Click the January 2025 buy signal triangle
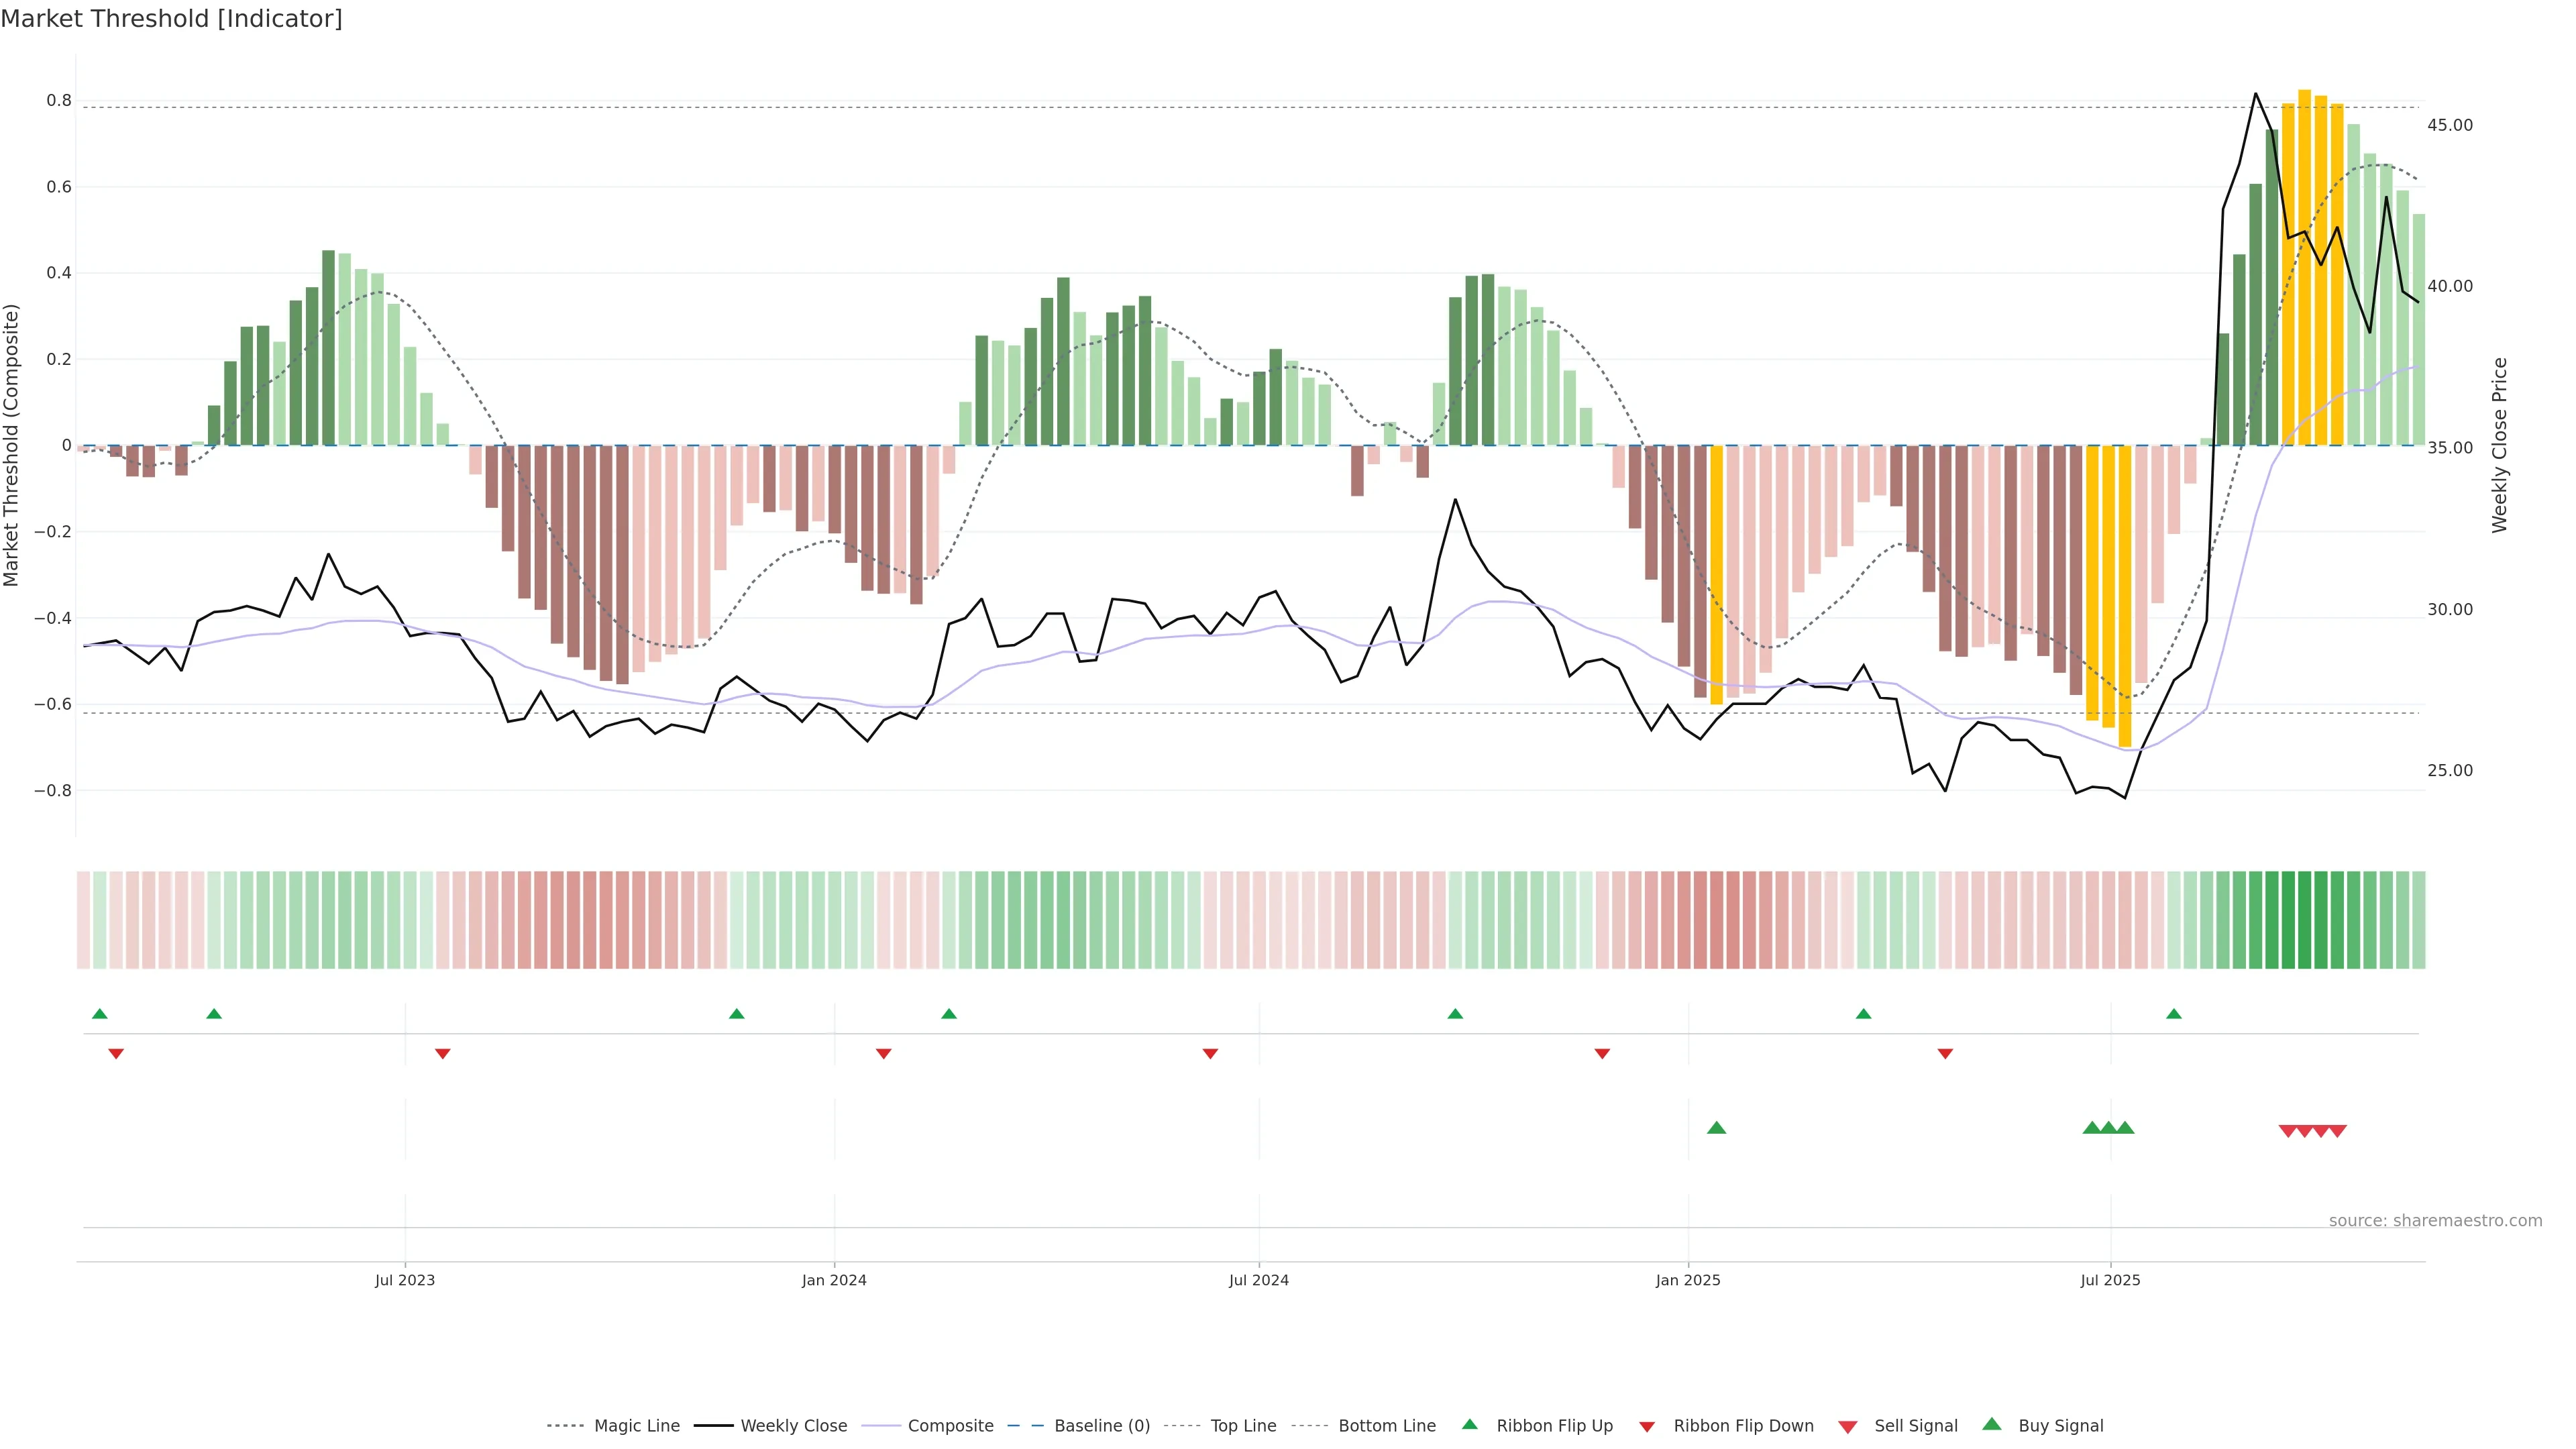 click(x=1716, y=1128)
